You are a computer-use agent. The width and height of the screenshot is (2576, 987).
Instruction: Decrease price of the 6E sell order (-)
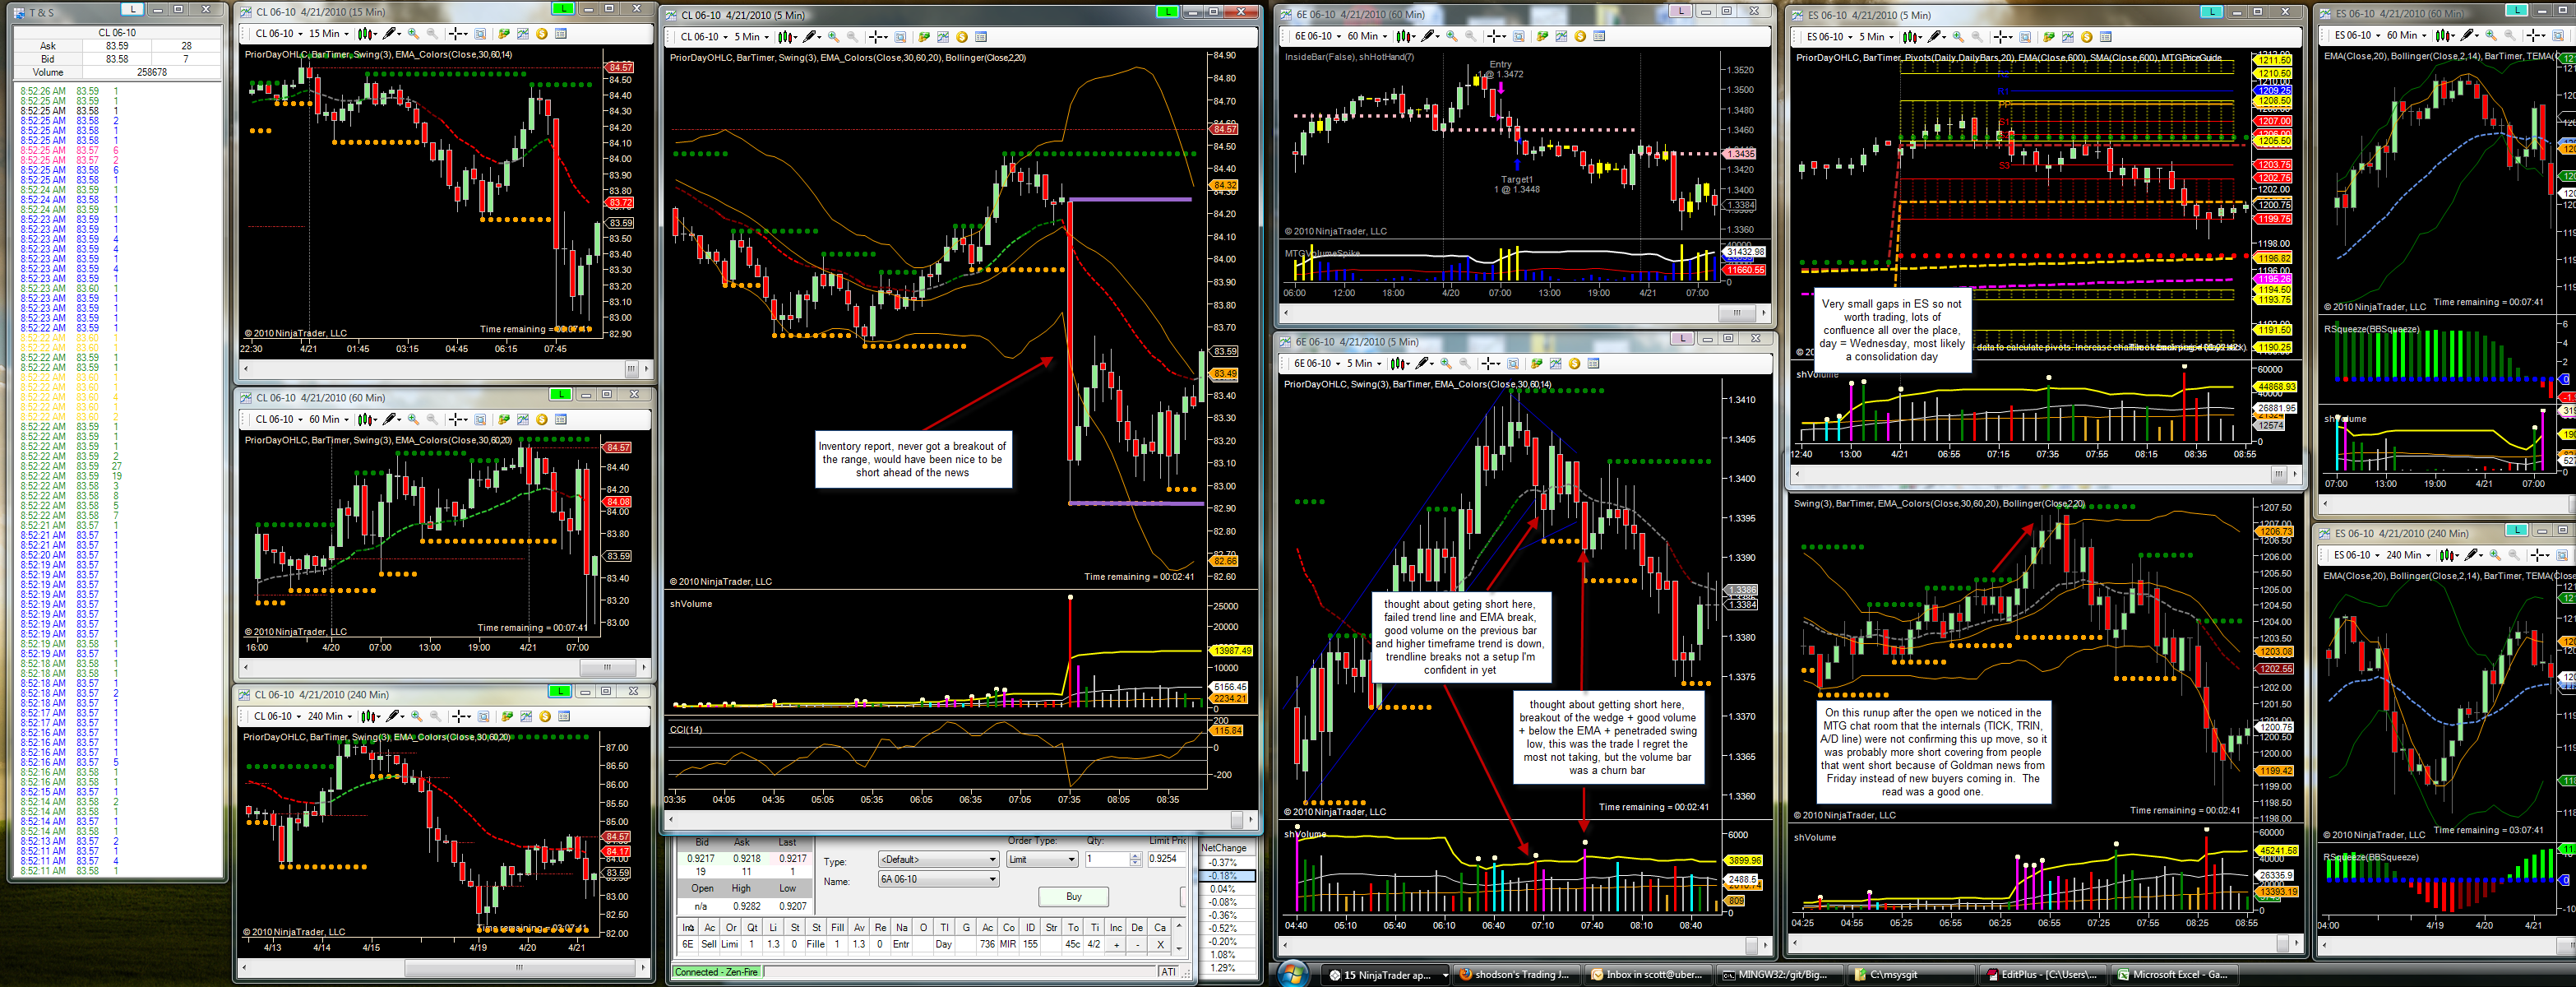pyautogui.click(x=1137, y=945)
